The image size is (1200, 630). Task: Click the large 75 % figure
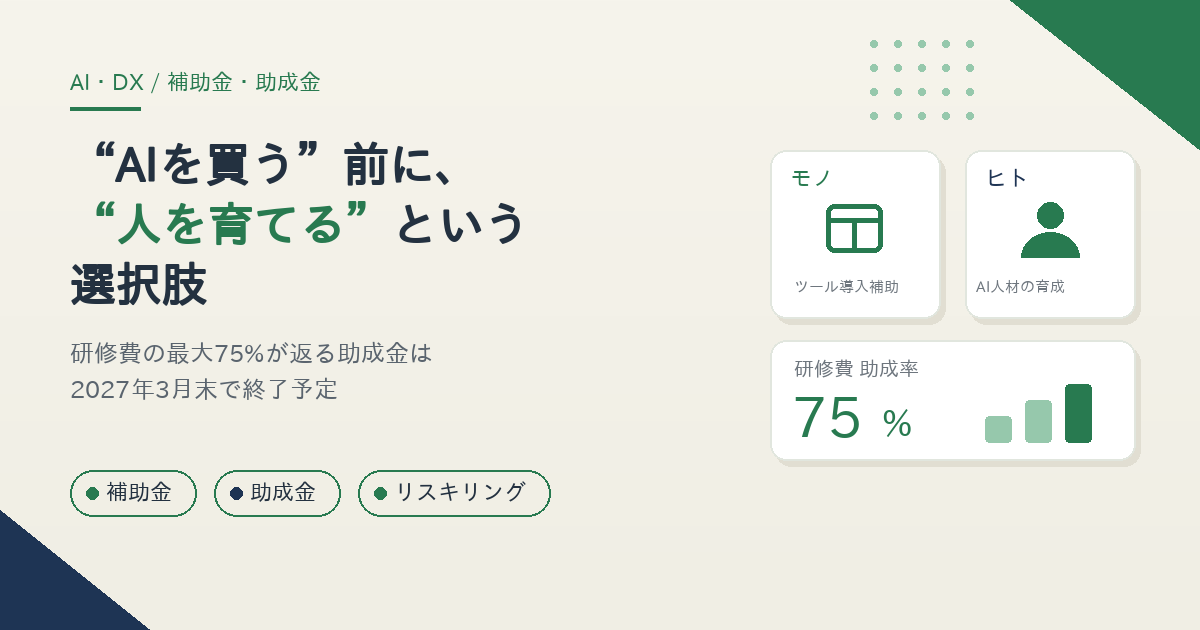pyautogui.click(x=852, y=418)
